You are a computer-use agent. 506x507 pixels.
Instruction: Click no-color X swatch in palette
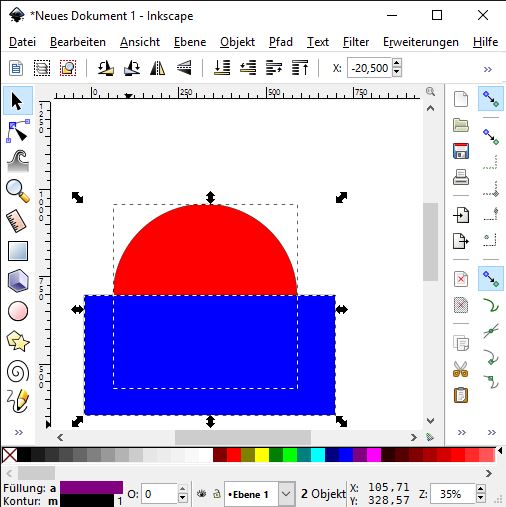tap(10, 455)
